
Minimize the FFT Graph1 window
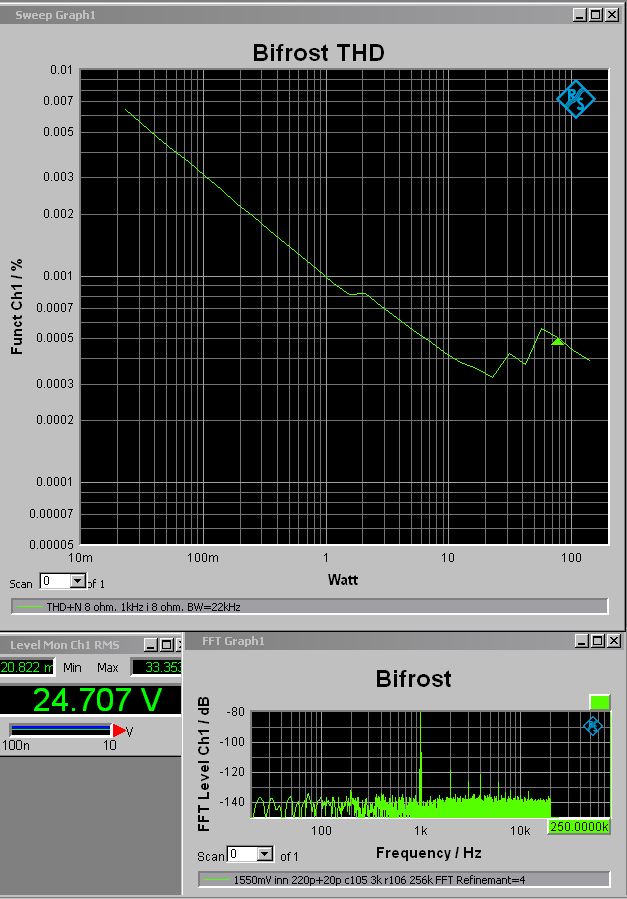tap(582, 641)
